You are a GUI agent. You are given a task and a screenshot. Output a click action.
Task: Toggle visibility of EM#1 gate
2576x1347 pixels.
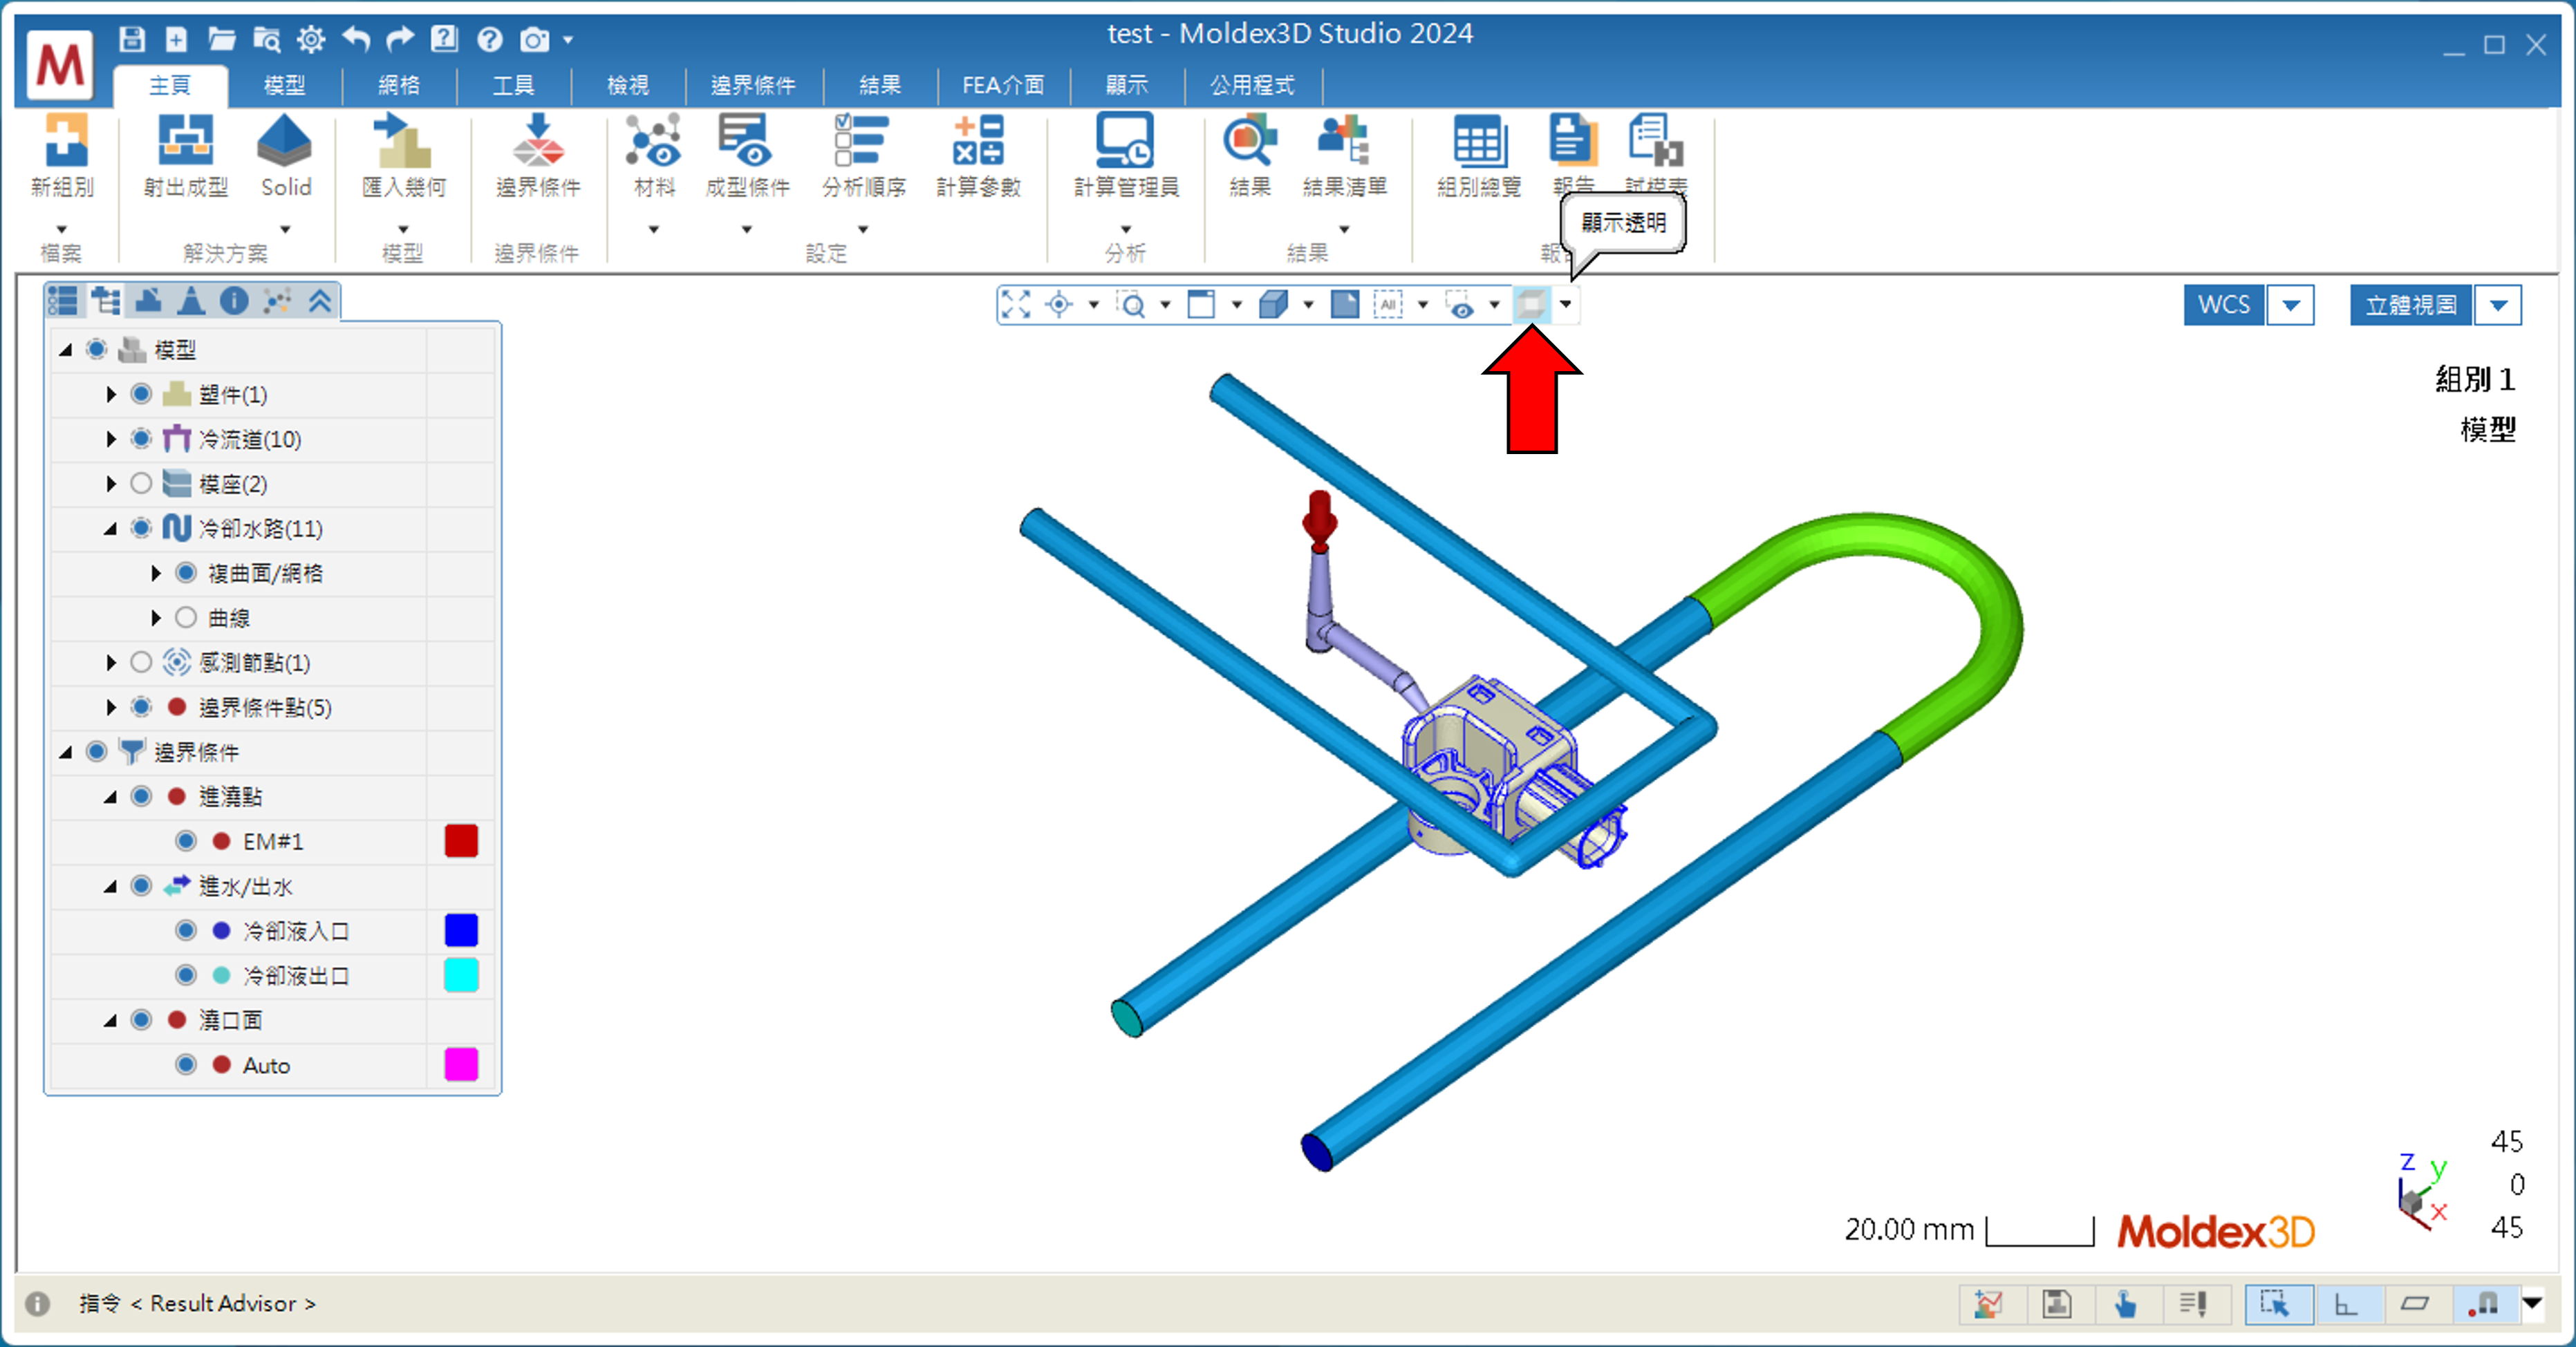click(x=186, y=841)
